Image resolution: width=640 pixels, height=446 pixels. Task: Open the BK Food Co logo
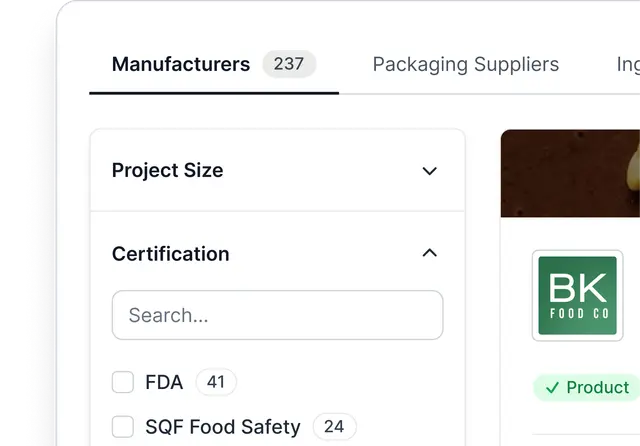pos(578,295)
